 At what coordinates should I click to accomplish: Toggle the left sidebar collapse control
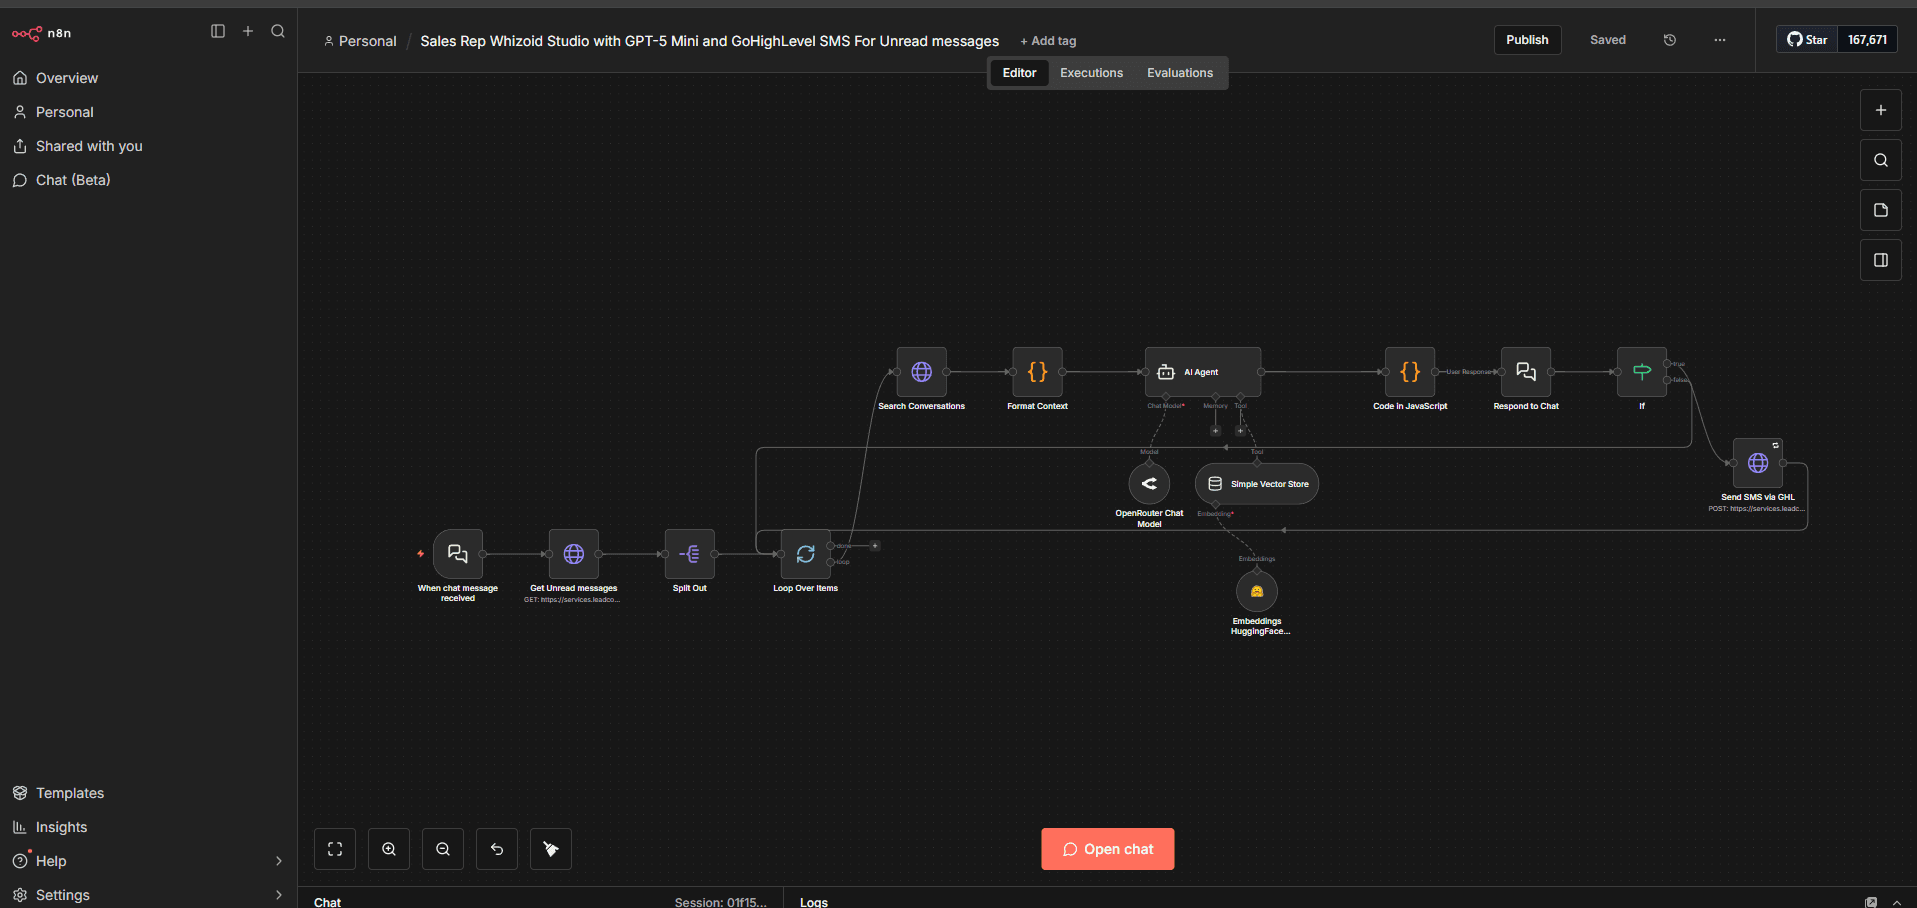(218, 31)
